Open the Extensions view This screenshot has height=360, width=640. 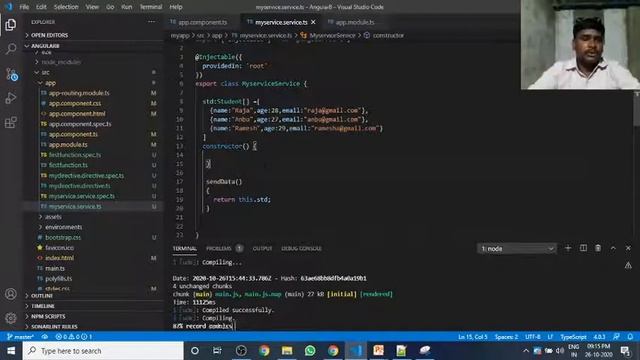tap(11, 122)
